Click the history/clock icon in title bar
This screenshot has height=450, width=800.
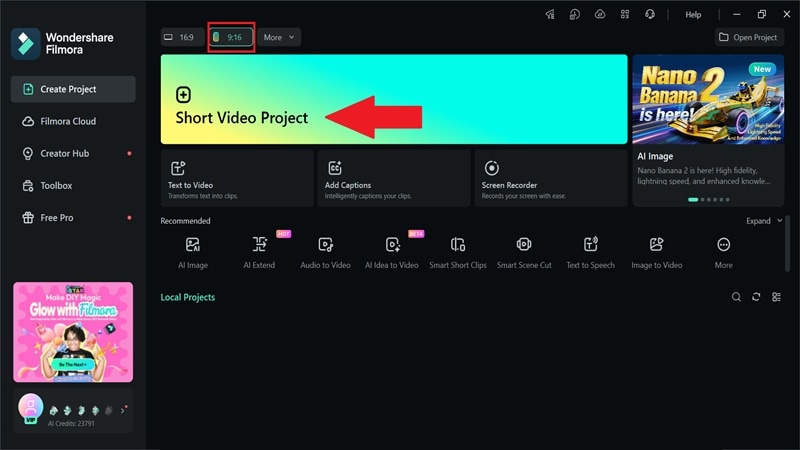pos(575,14)
